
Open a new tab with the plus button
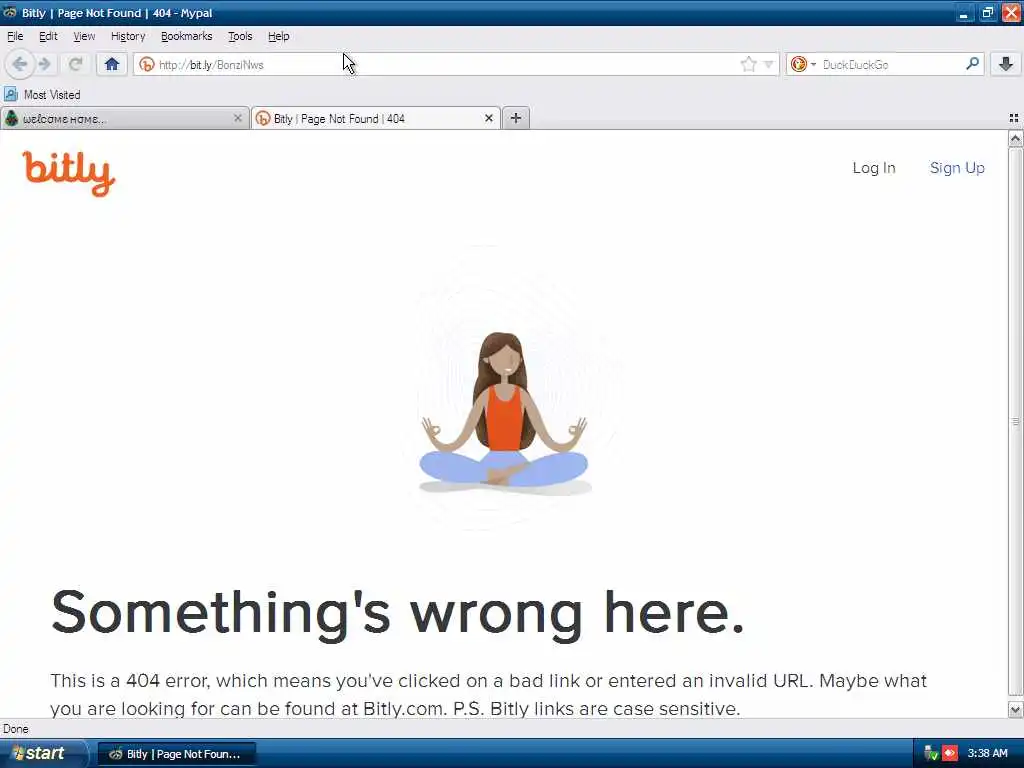(x=516, y=118)
